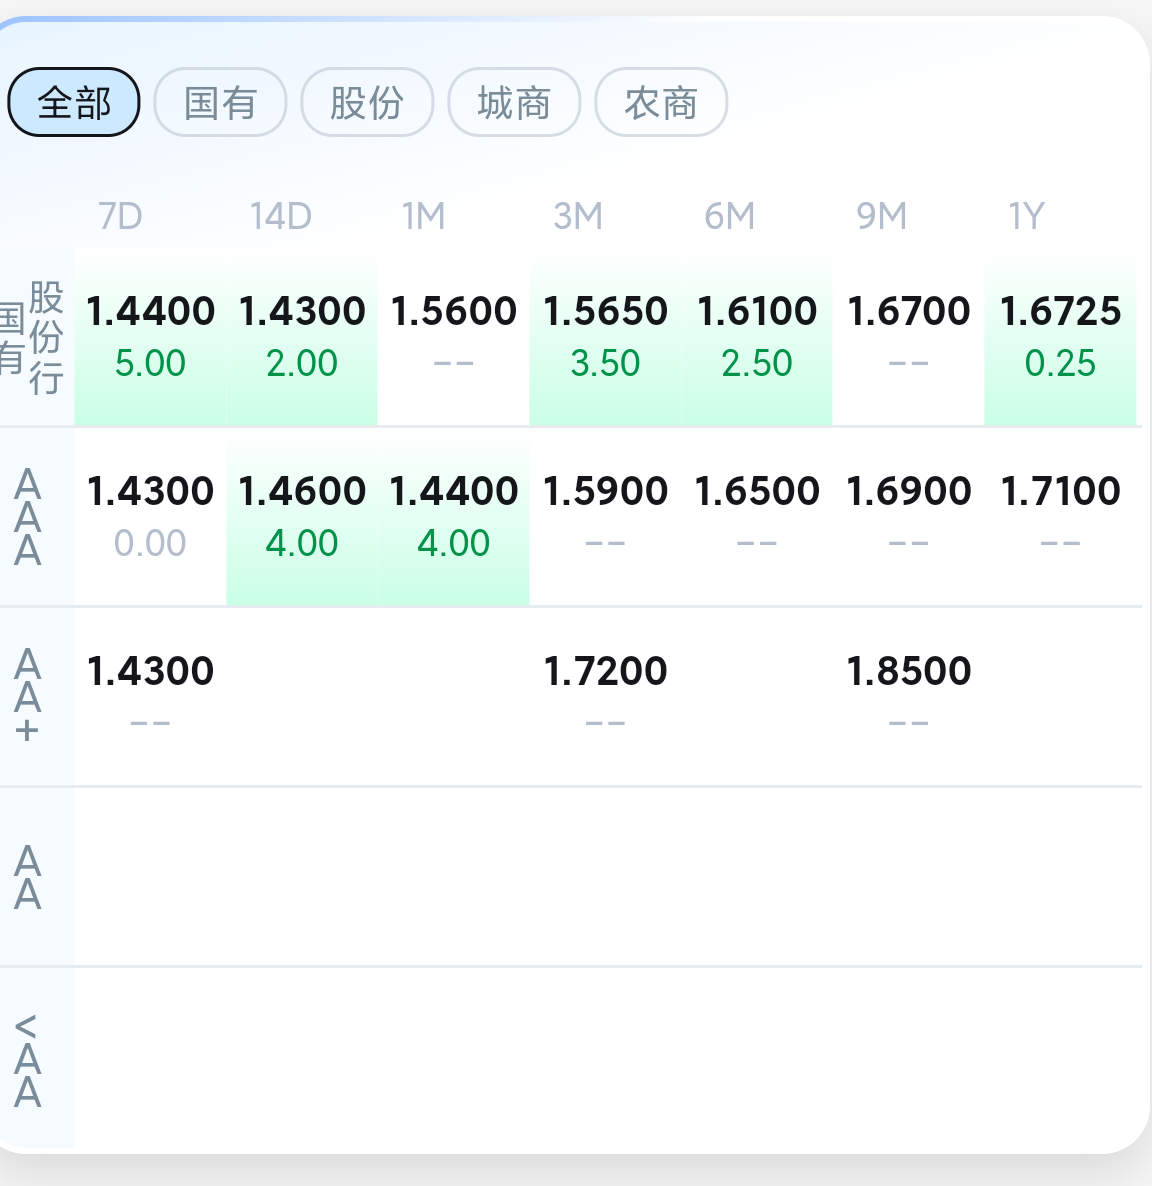Viewport: 1152px width, 1186px height.
Task: Click the 6M column header
Action: (x=729, y=216)
